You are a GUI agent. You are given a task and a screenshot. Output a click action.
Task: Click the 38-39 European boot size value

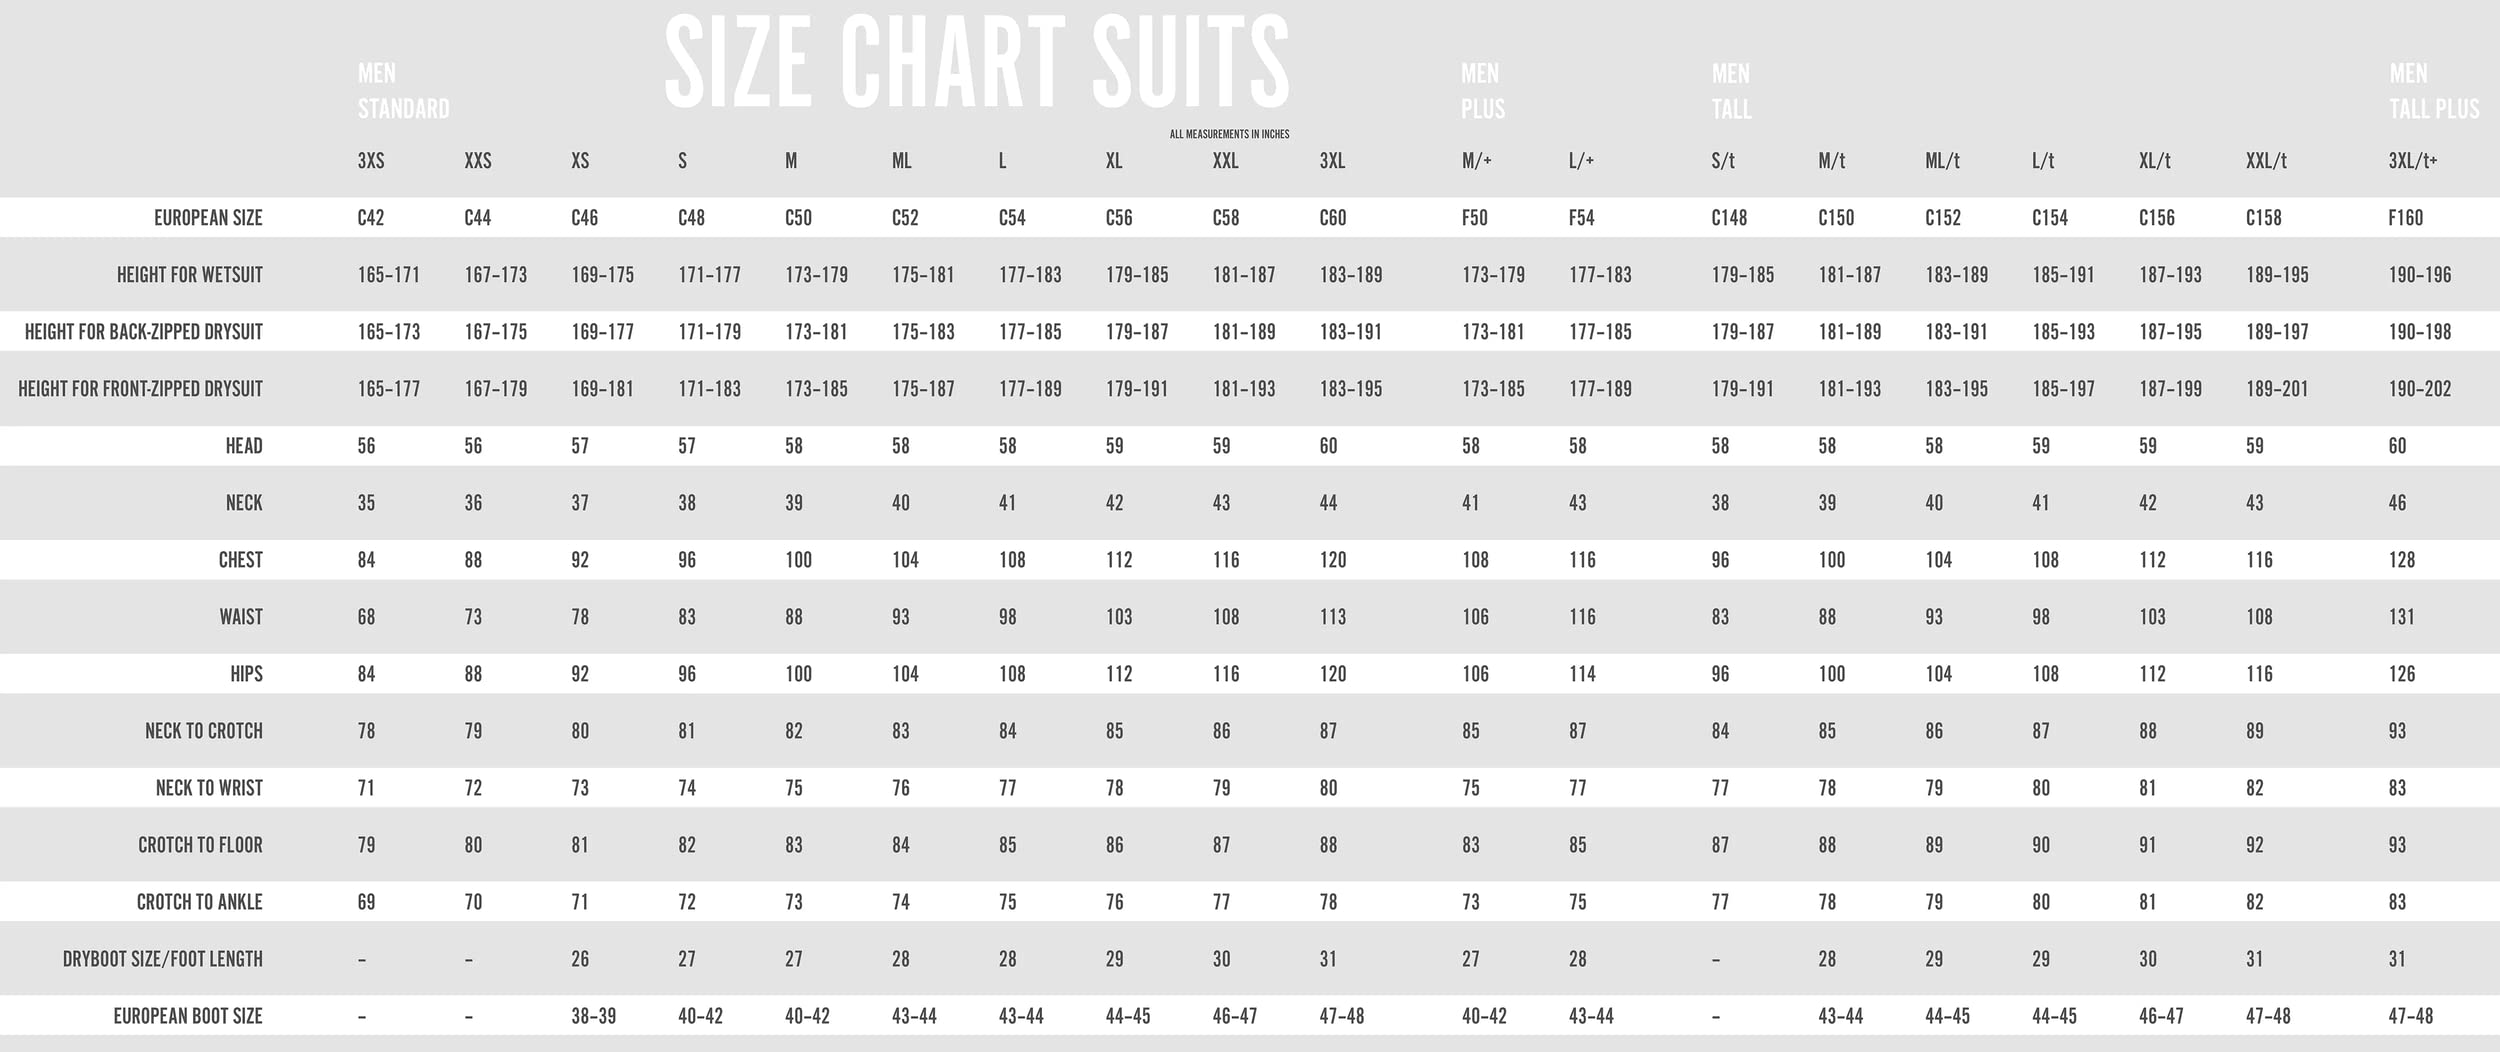point(593,1016)
